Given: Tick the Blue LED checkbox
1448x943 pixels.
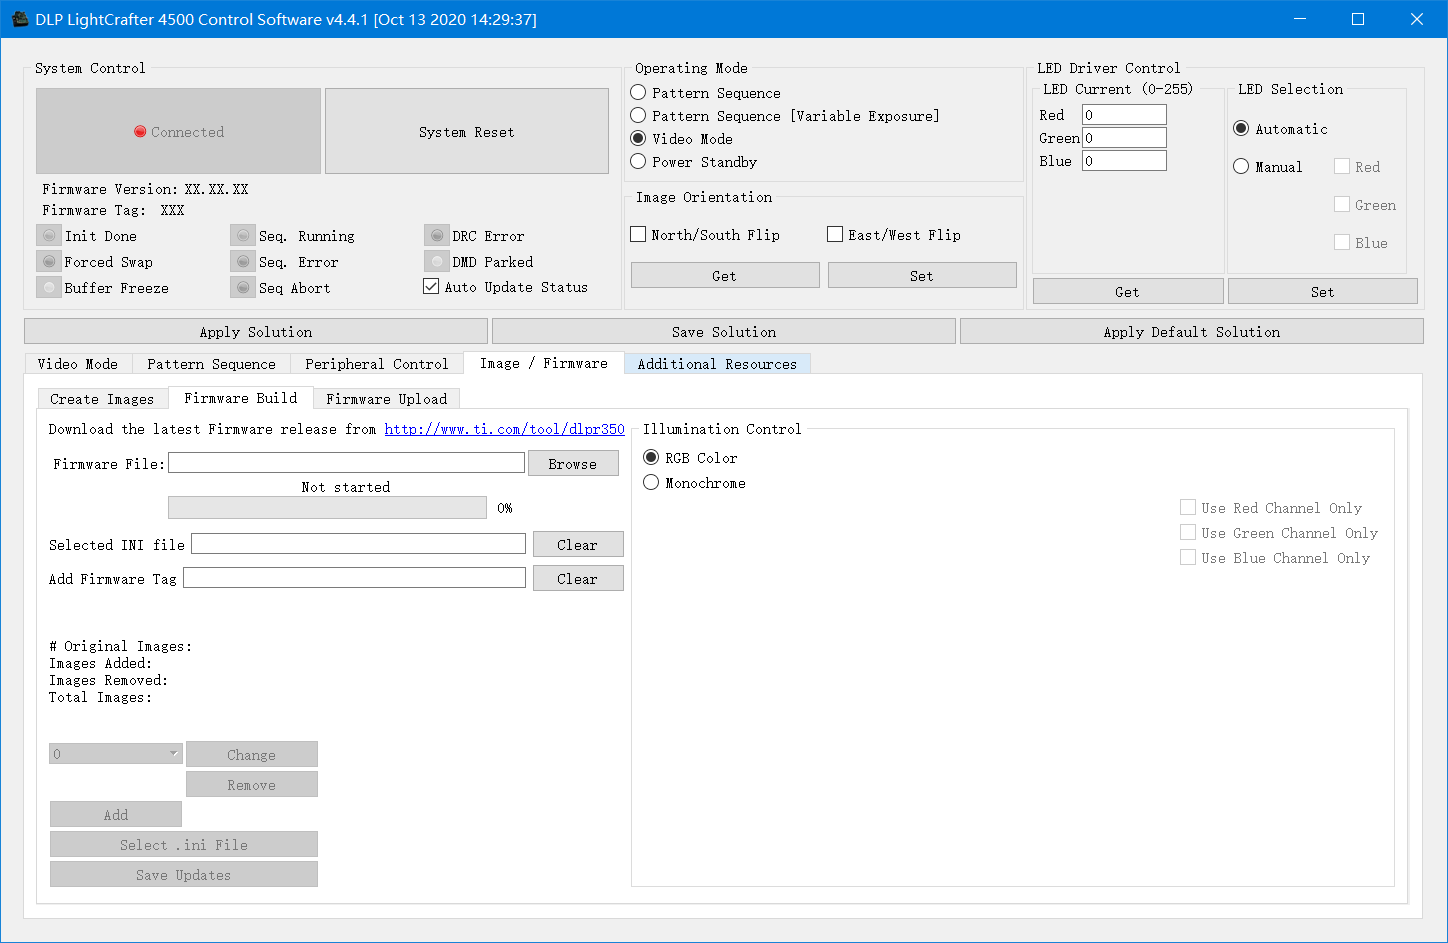Looking at the screenshot, I should point(1342,243).
